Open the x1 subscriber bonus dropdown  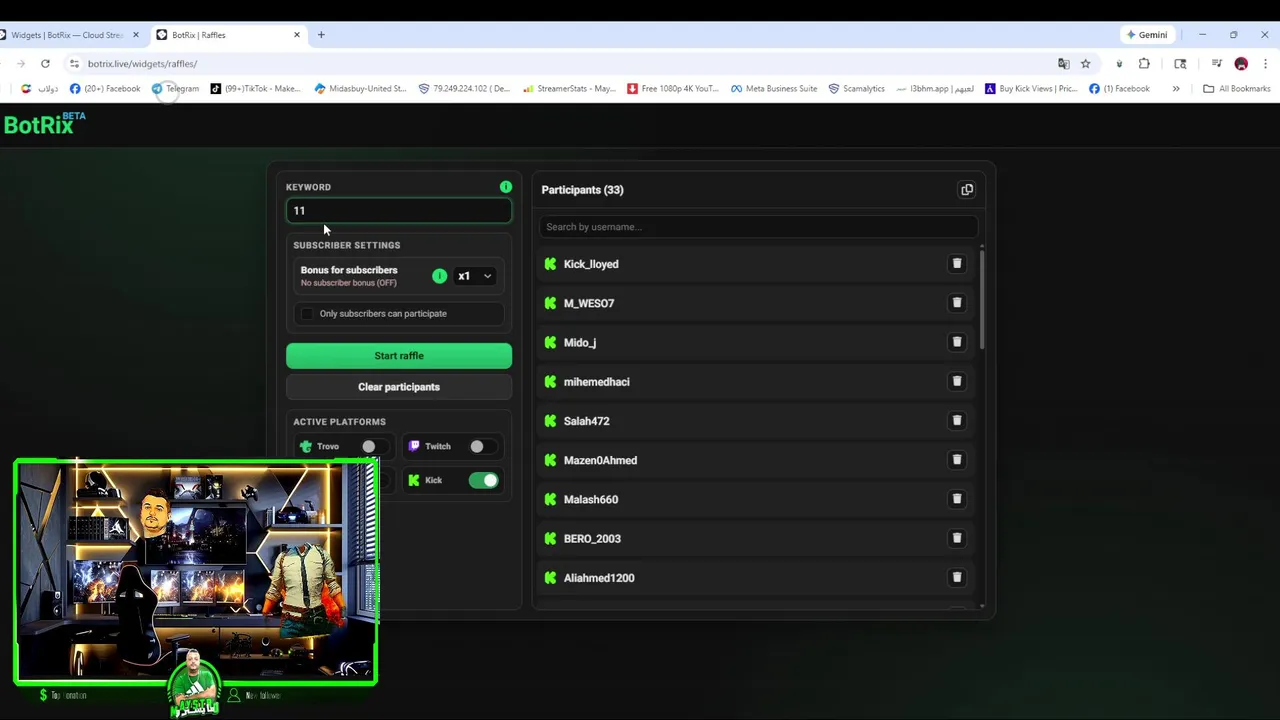tap(475, 276)
